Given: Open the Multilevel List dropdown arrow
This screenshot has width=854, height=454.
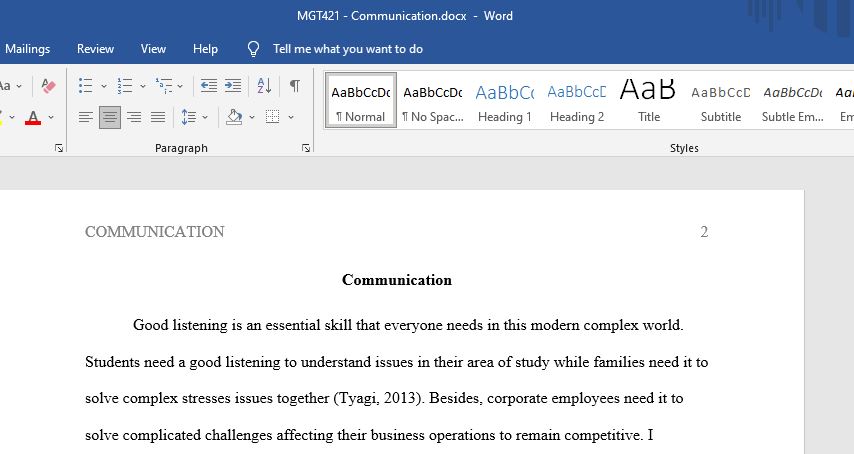Looking at the screenshot, I should pos(180,86).
